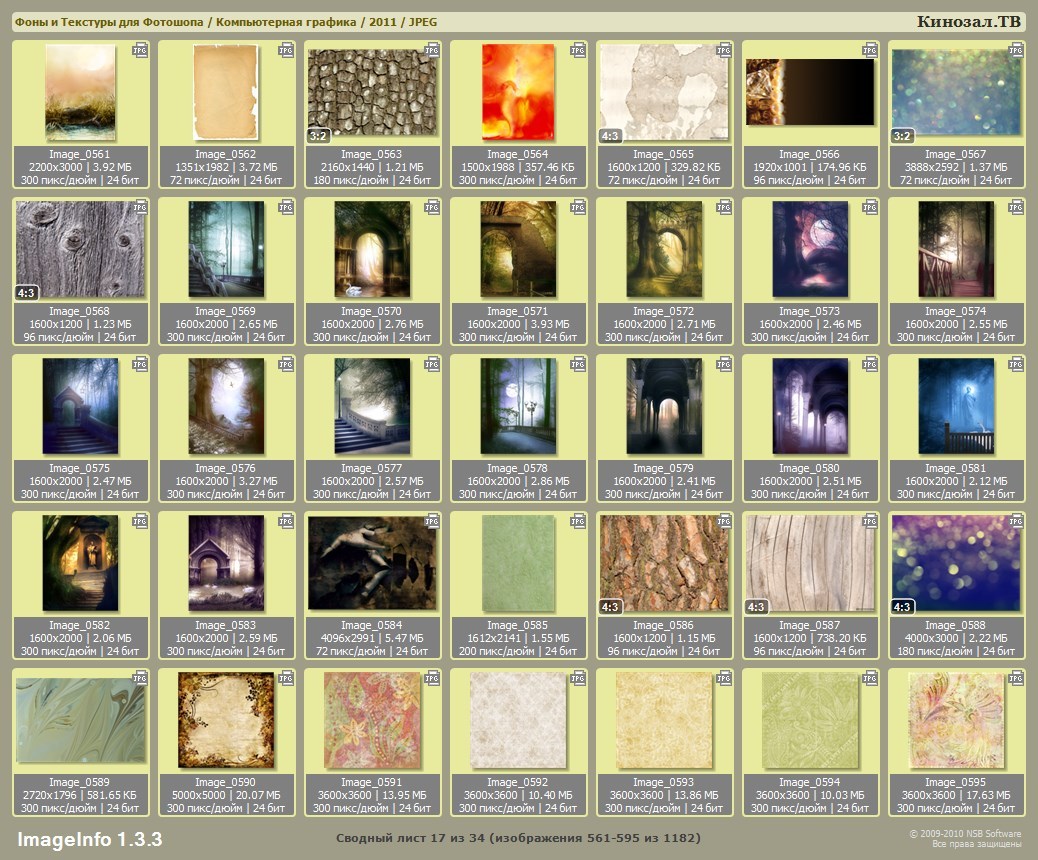Select the Image_0570 glowing archway thumbnail
The image size is (1038, 860).
[371, 249]
